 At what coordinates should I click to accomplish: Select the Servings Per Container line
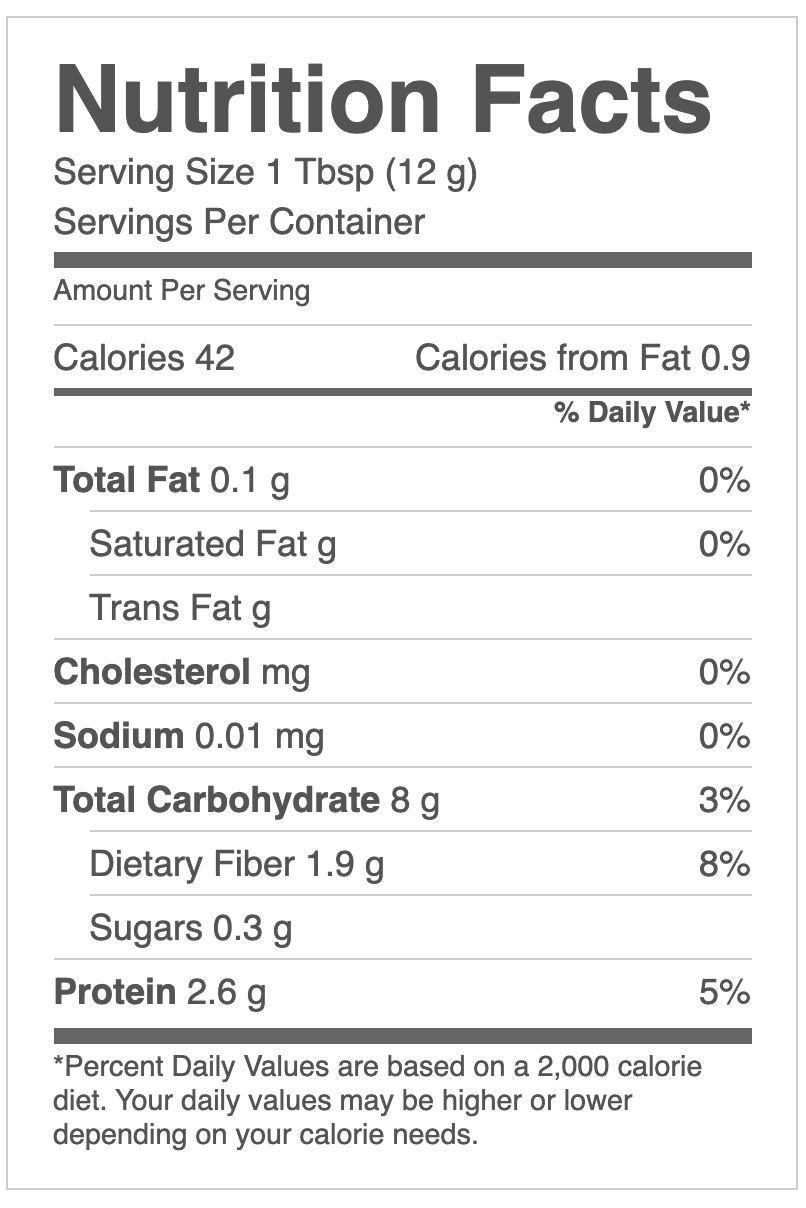pos(239,222)
